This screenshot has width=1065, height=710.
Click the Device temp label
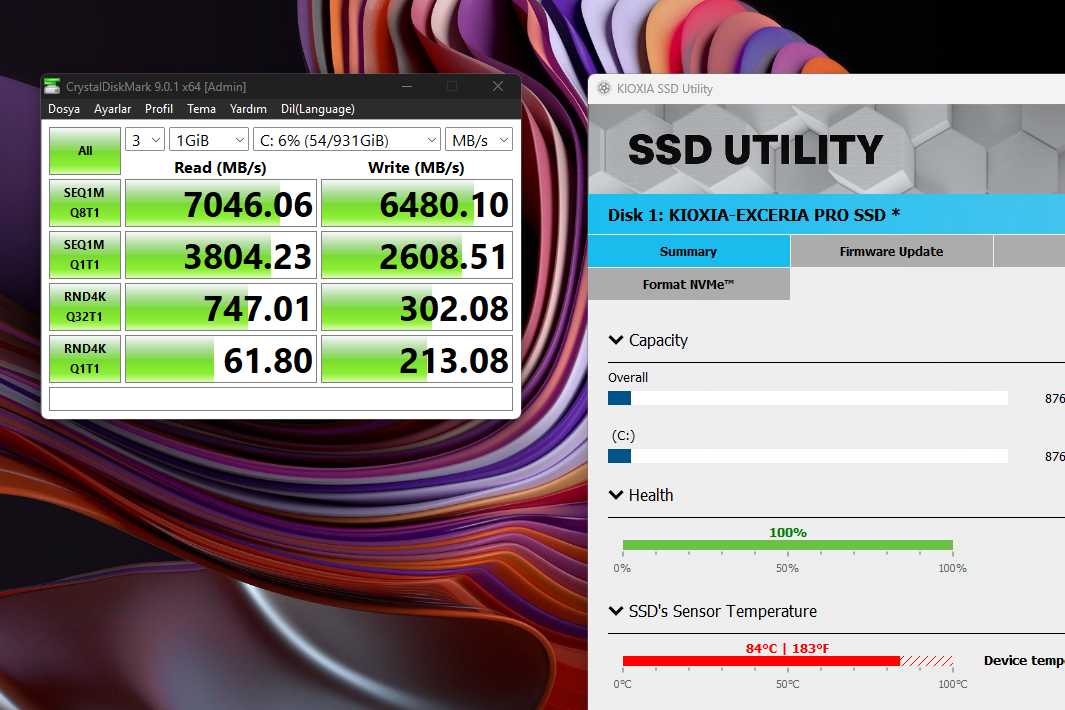[1024, 660]
